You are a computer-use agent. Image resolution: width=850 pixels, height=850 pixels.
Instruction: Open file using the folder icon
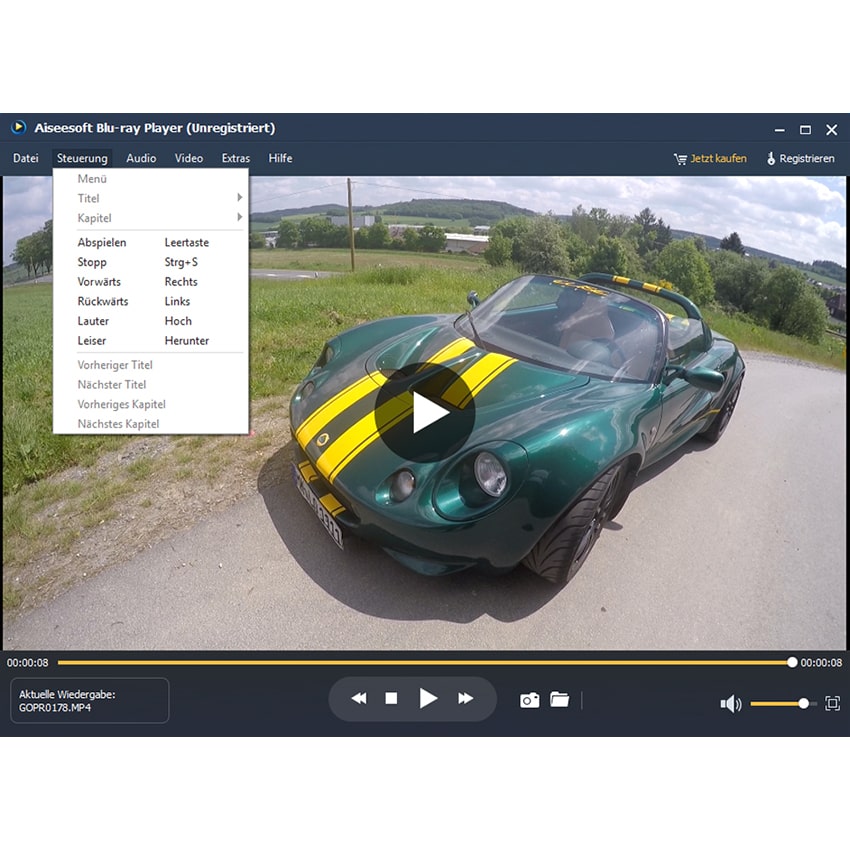(x=560, y=700)
